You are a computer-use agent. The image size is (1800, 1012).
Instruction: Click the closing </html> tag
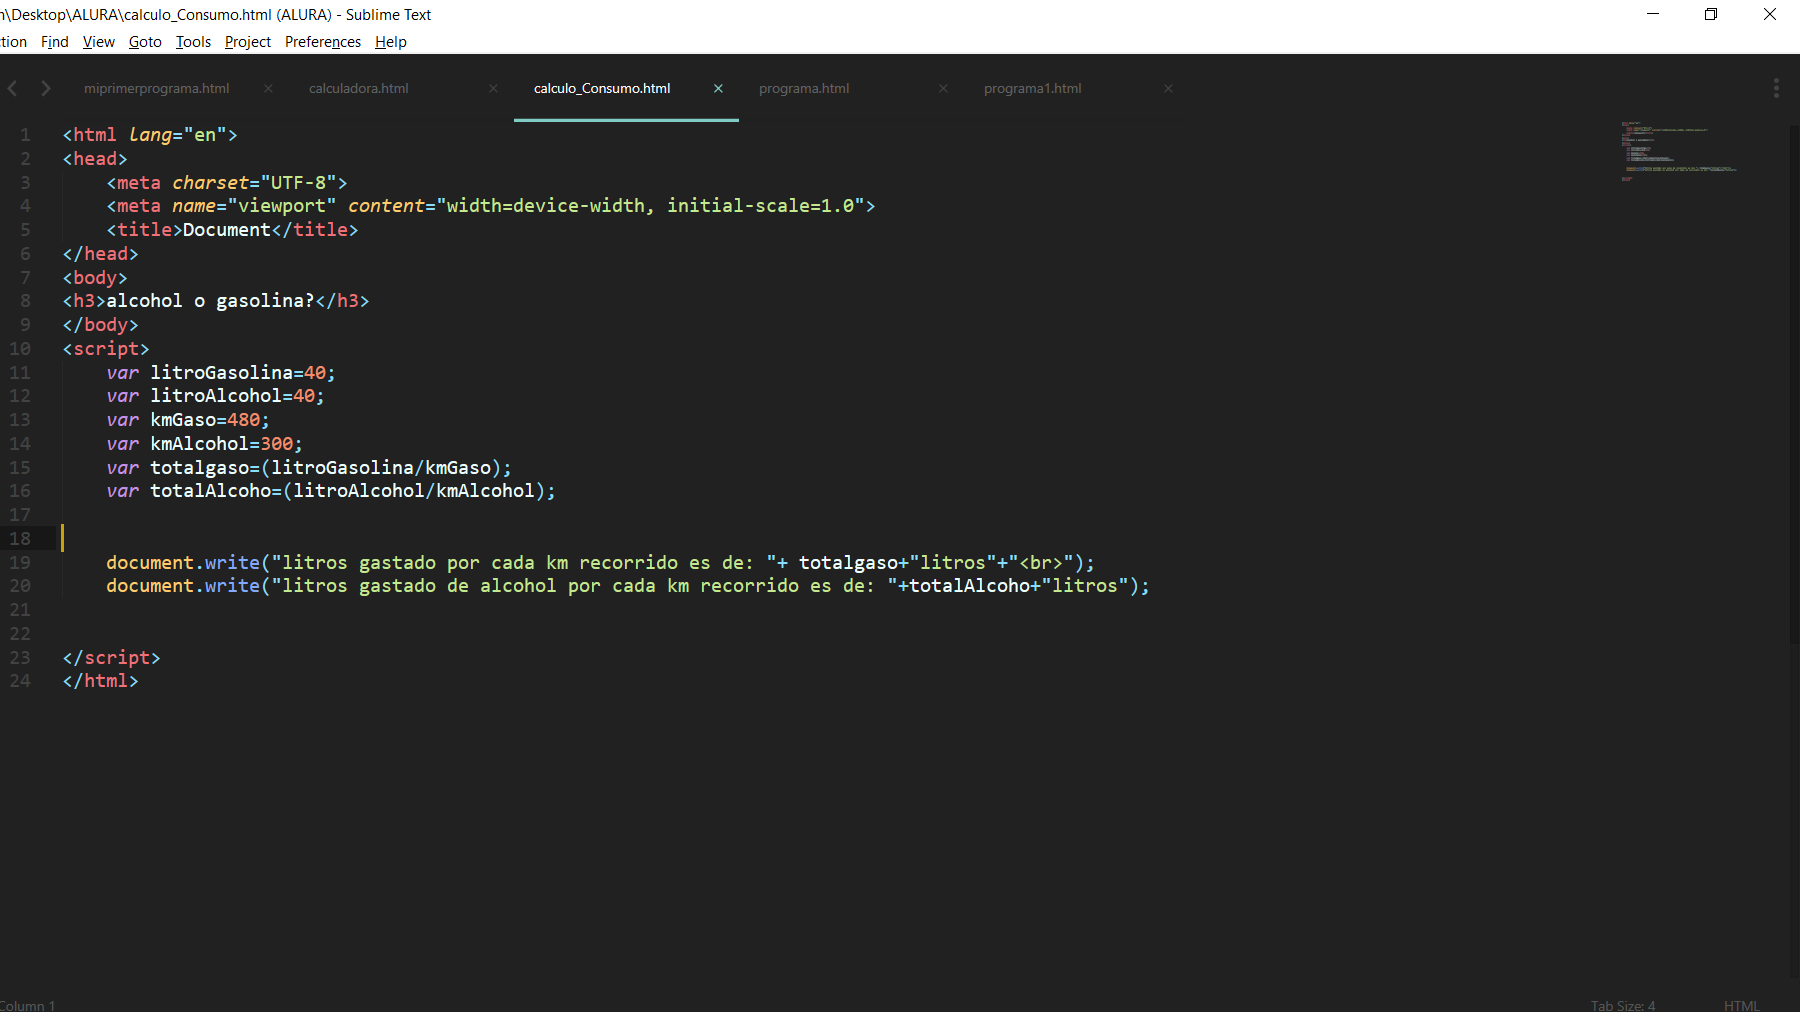pyautogui.click(x=100, y=681)
